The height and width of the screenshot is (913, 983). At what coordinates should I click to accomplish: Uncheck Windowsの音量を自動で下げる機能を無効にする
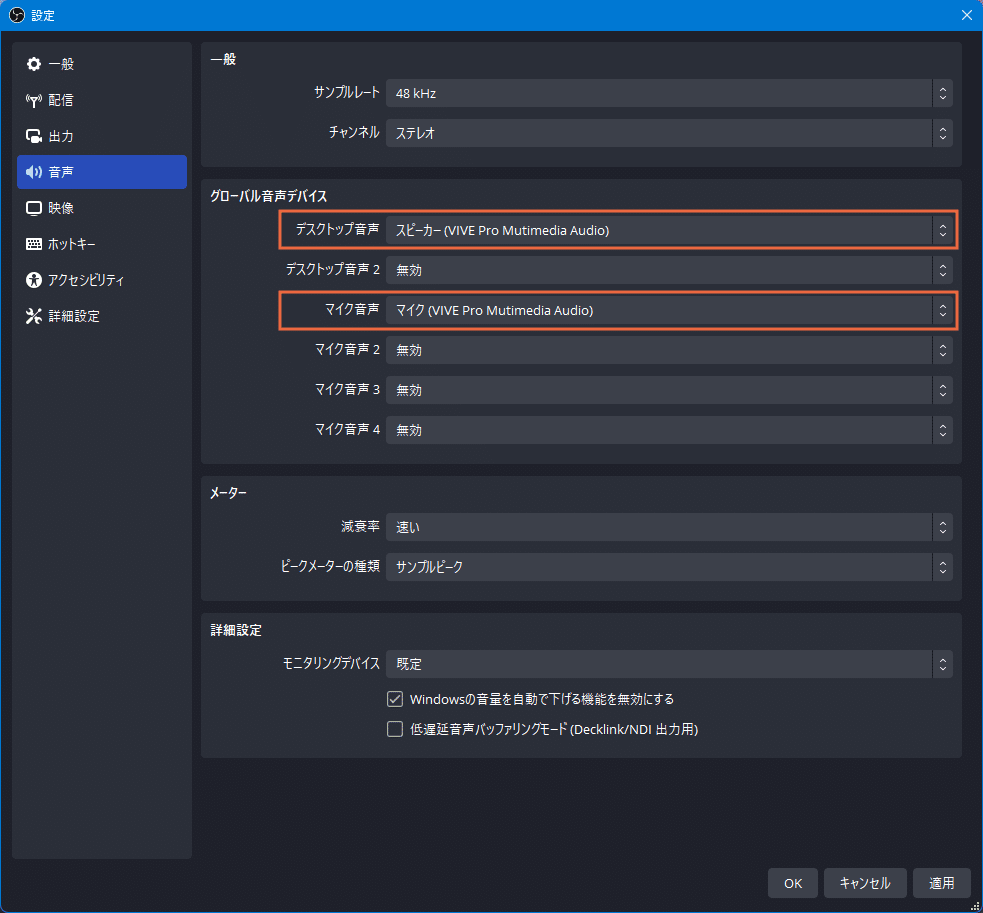coord(394,699)
